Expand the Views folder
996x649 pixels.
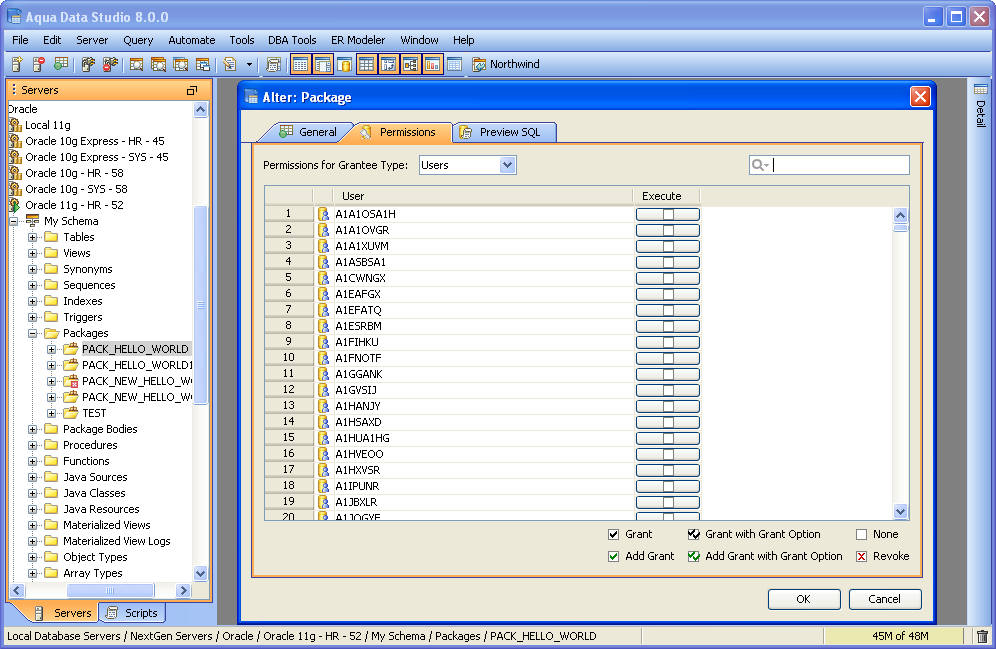(x=32, y=253)
